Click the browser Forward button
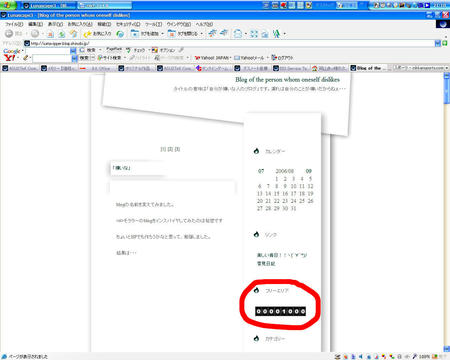 pyautogui.click(x=35, y=34)
